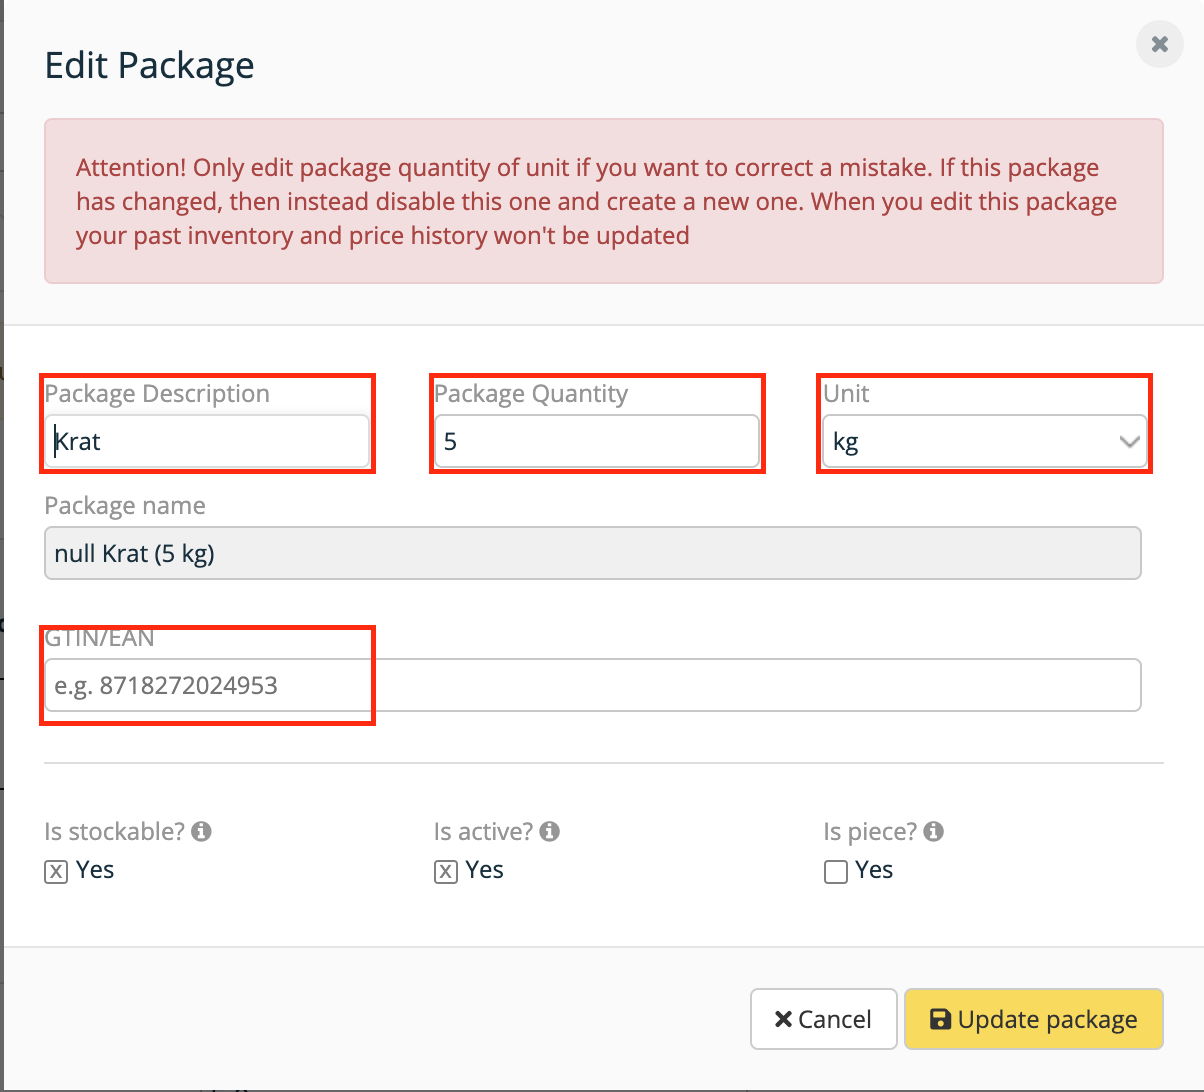Click the info icon beside "Is stockable?"
Screen dimensions: 1204x1092
[204, 831]
